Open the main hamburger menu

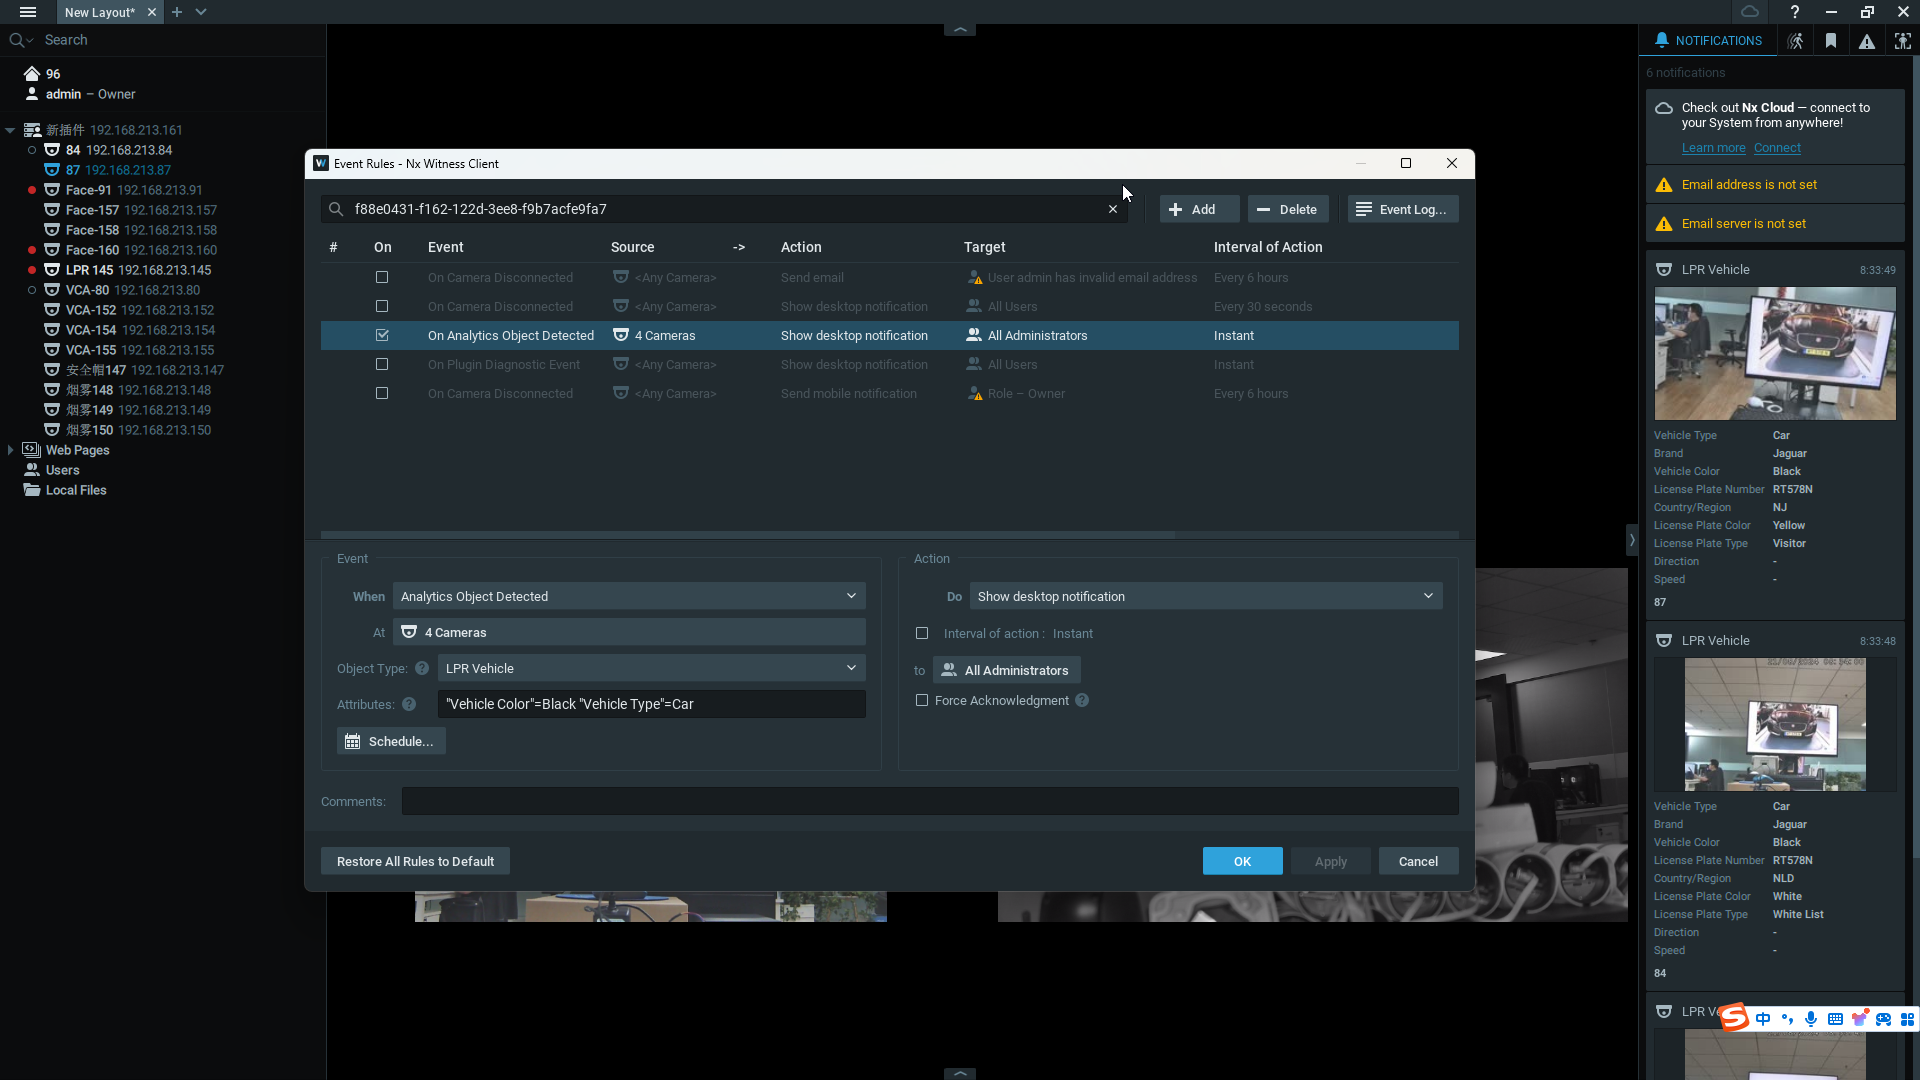pos(28,12)
